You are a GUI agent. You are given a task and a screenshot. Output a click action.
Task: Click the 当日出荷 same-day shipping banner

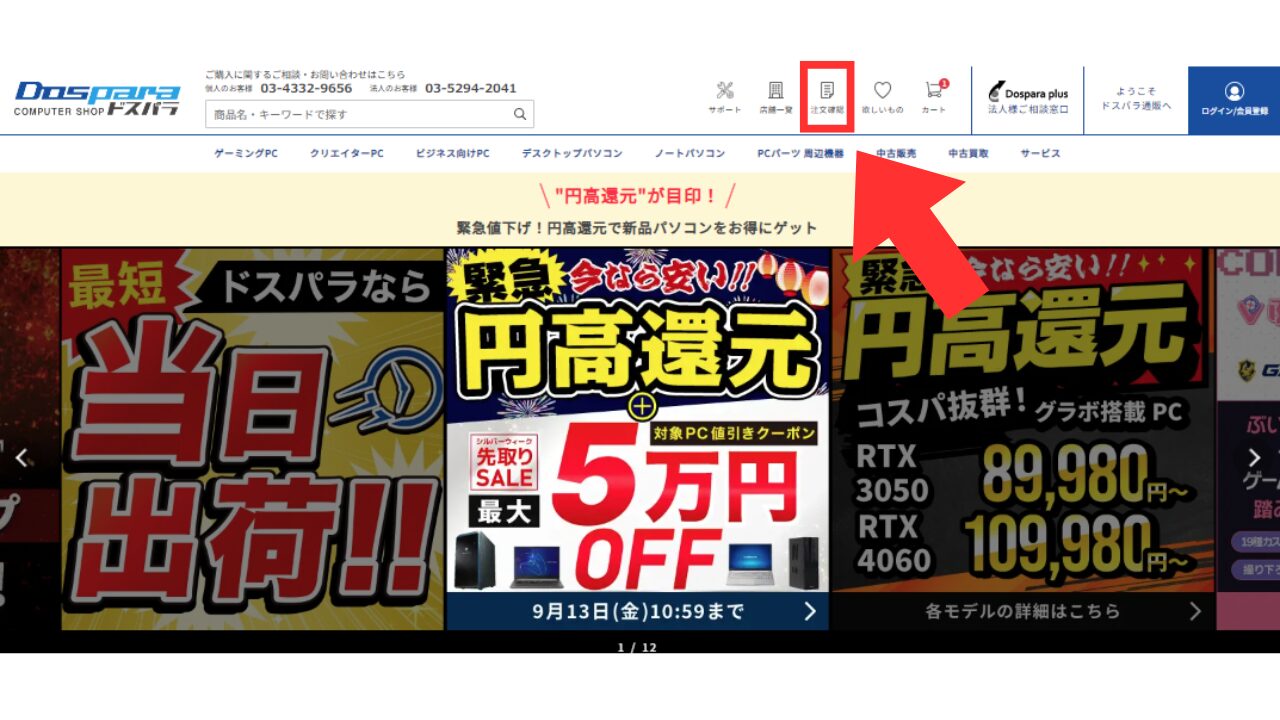tap(252, 440)
